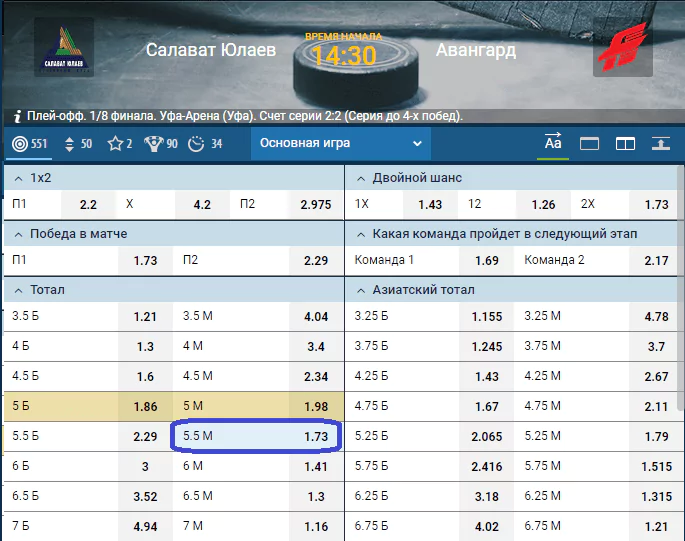
Task: Collapse the Азиатский тотал section
Action: click(361, 290)
